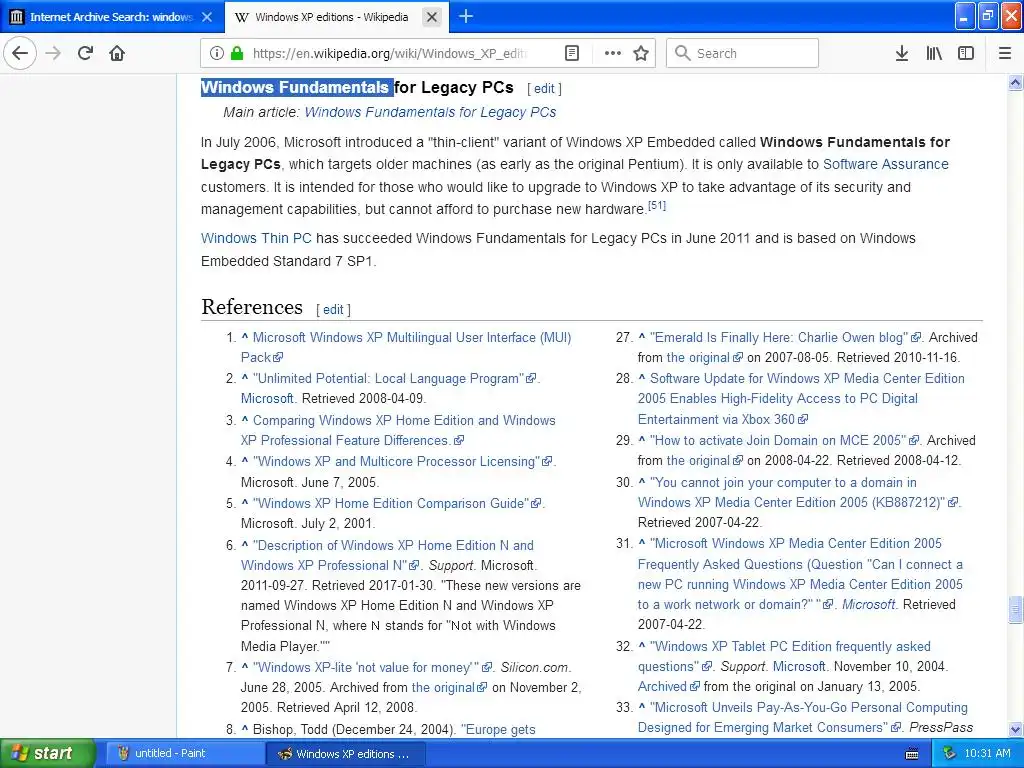Close the Internet Archive Search tab
Viewport: 1024px width, 768px height.
tap(207, 17)
